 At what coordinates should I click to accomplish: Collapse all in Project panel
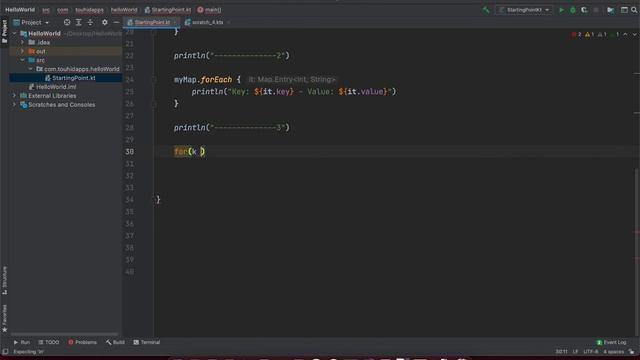(x=90, y=22)
